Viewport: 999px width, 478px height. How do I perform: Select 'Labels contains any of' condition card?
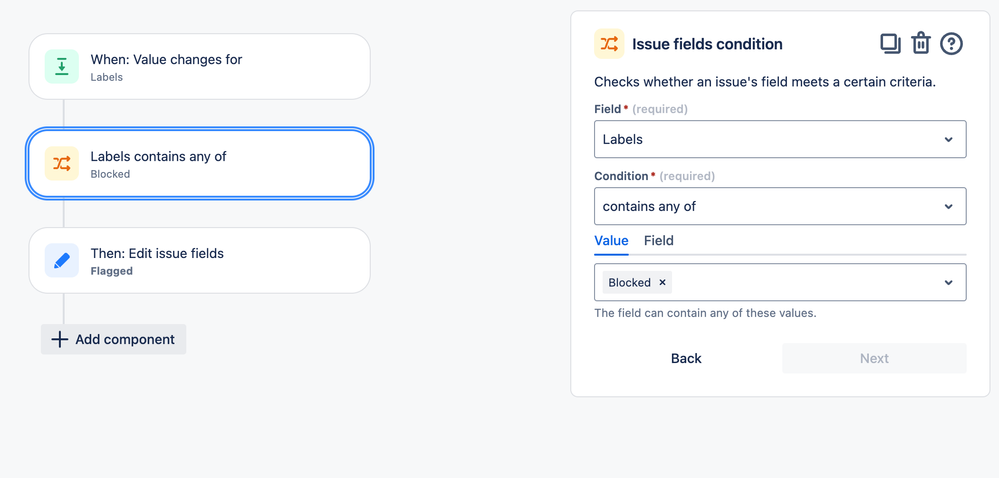pos(199,164)
